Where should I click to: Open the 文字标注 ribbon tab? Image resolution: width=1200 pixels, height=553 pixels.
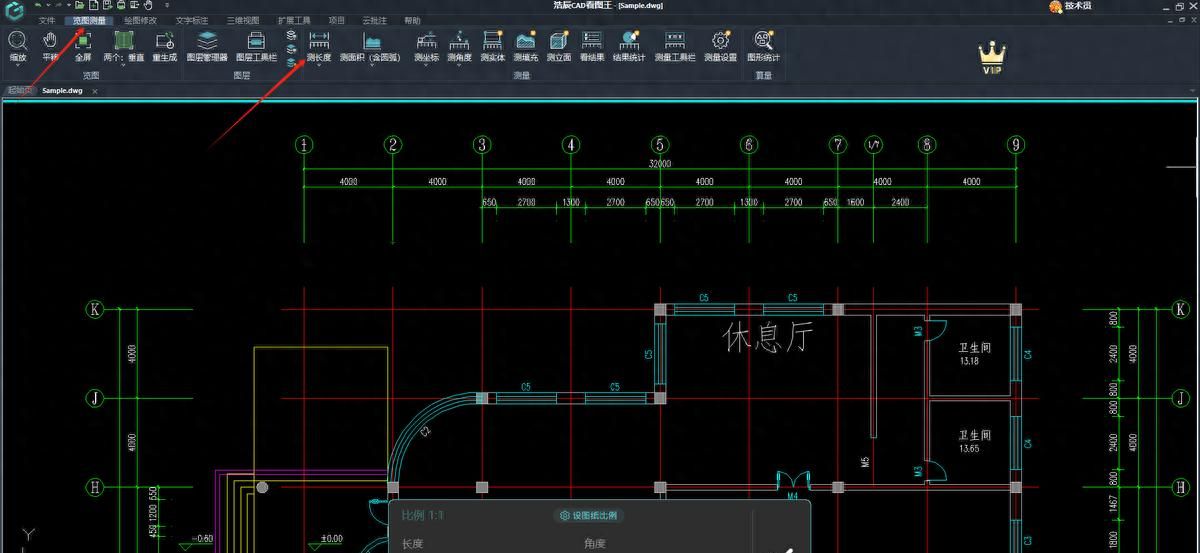coord(192,20)
